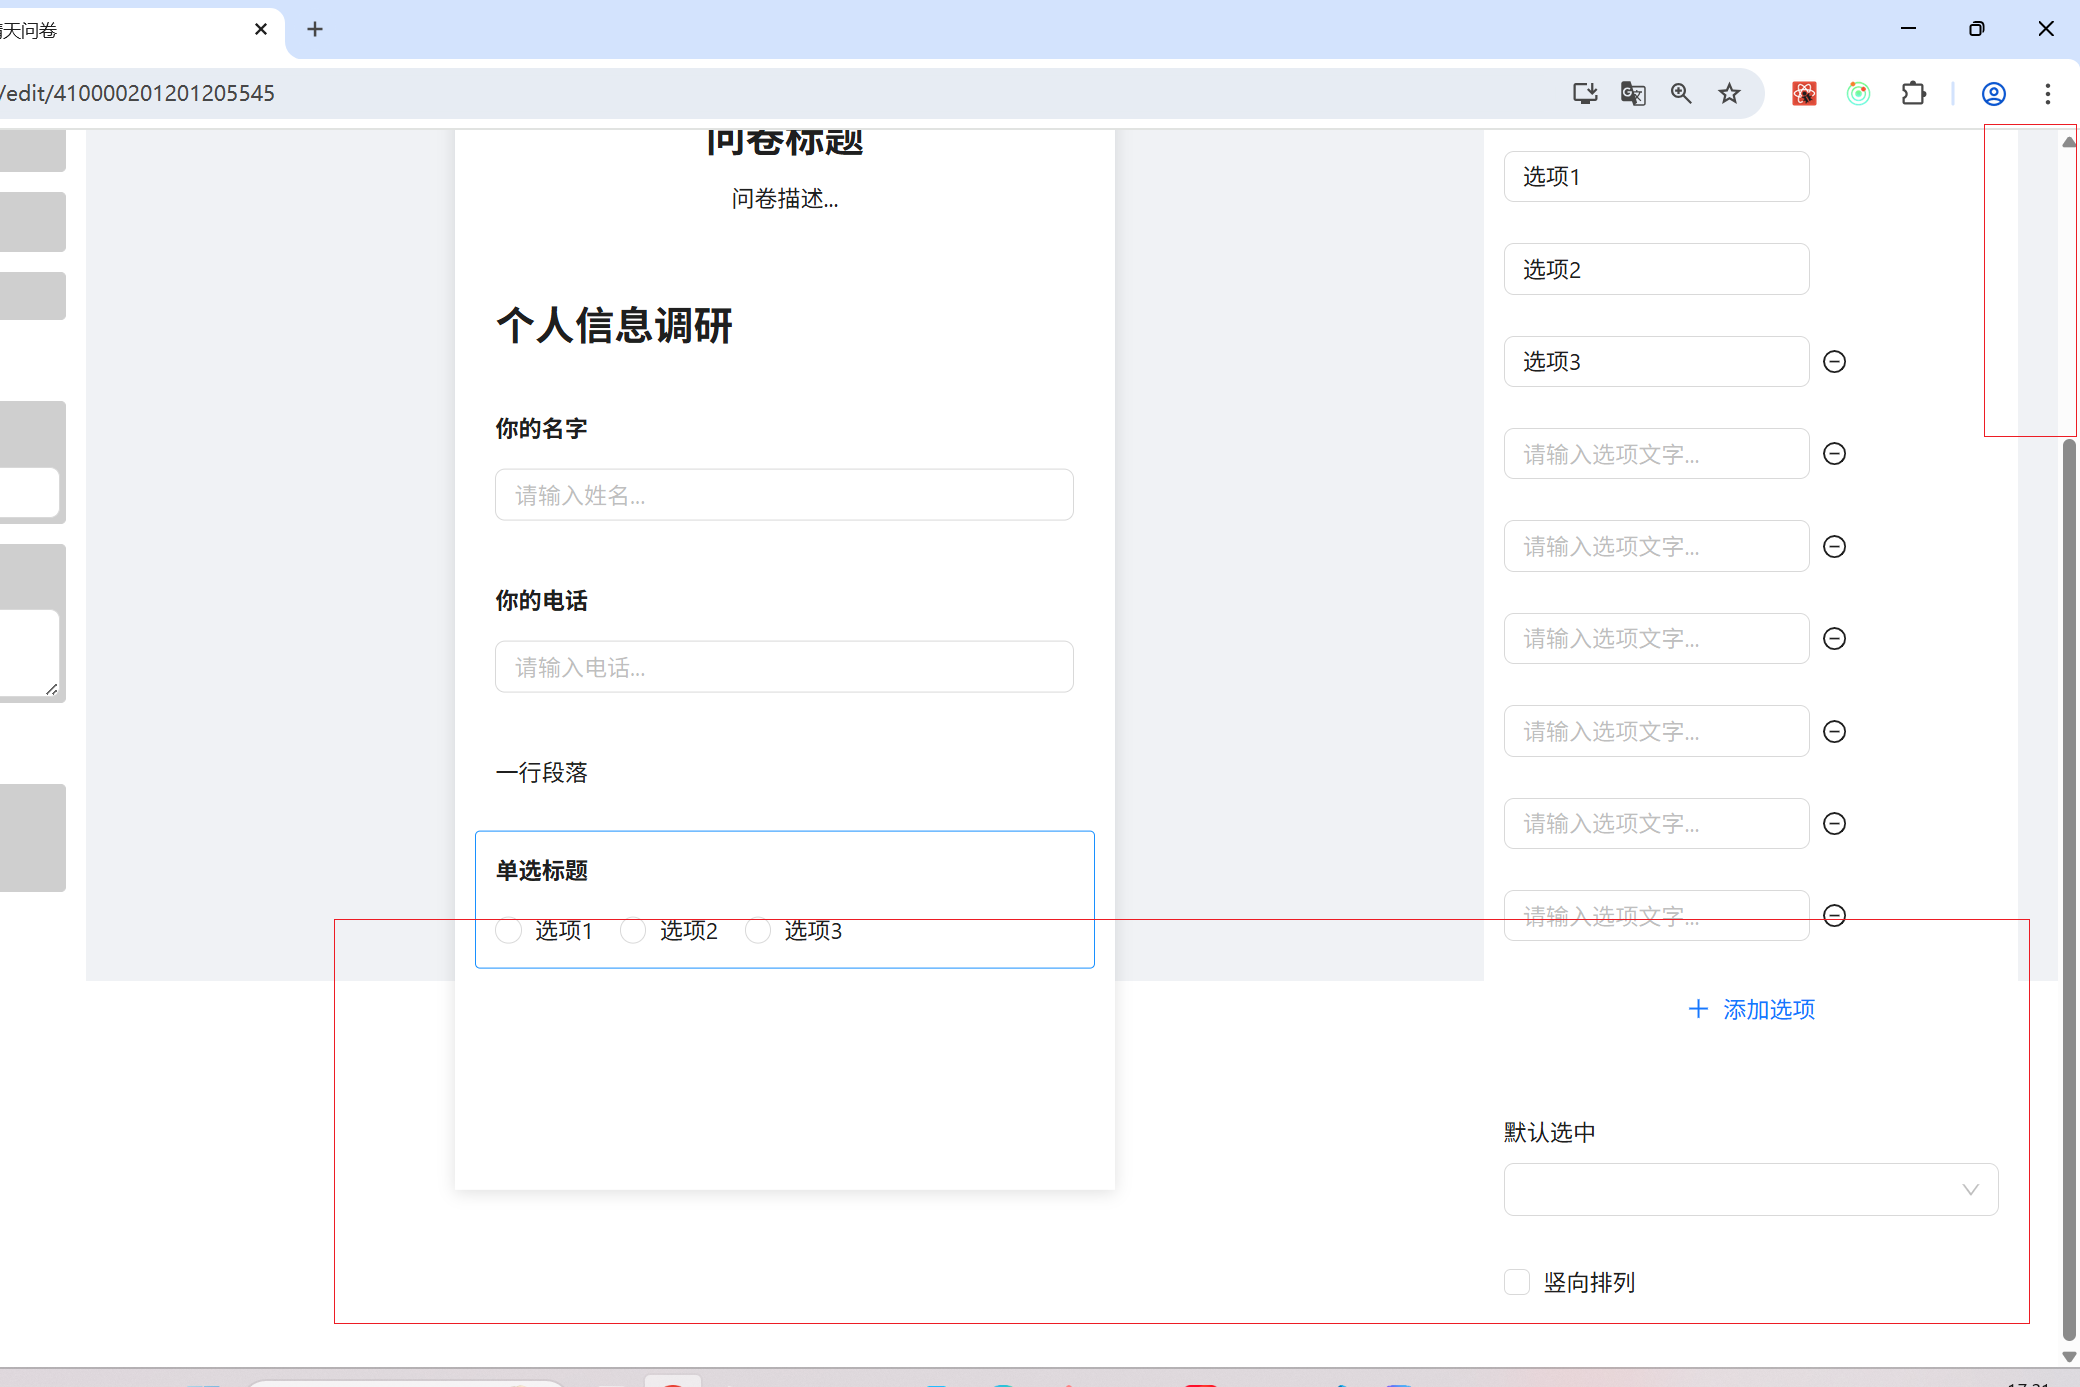
Task: Click the 默认选中 label
Action: tap(1549, 1132)
